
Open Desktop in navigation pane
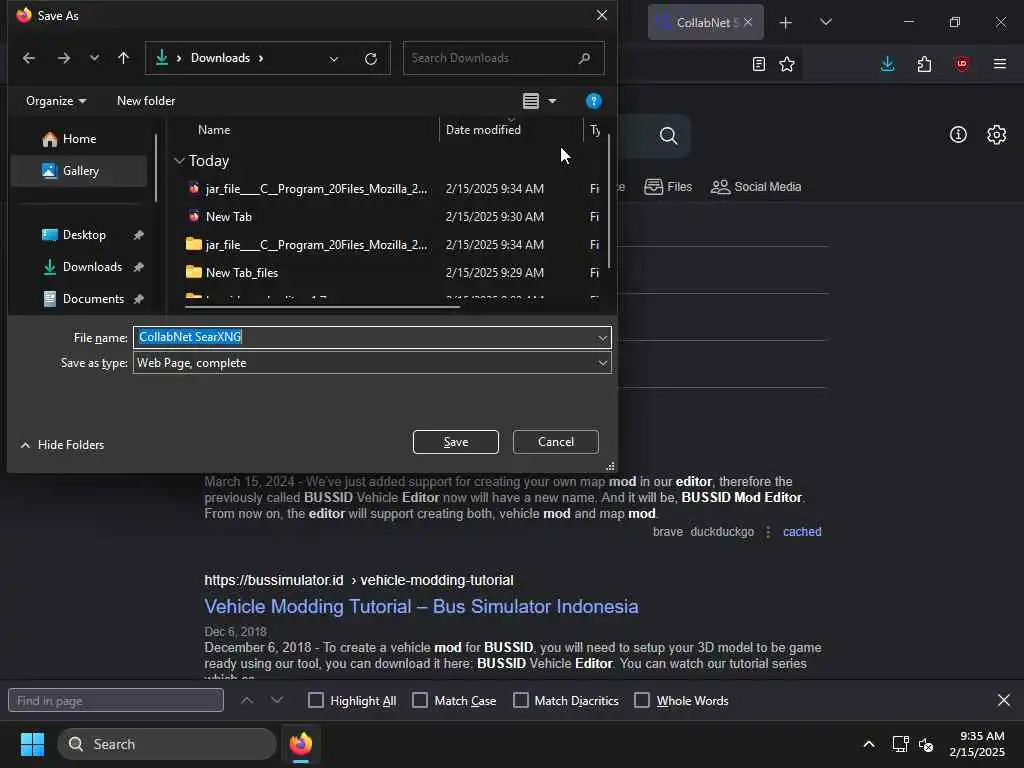pyautogui.click(x=83, y=235)
